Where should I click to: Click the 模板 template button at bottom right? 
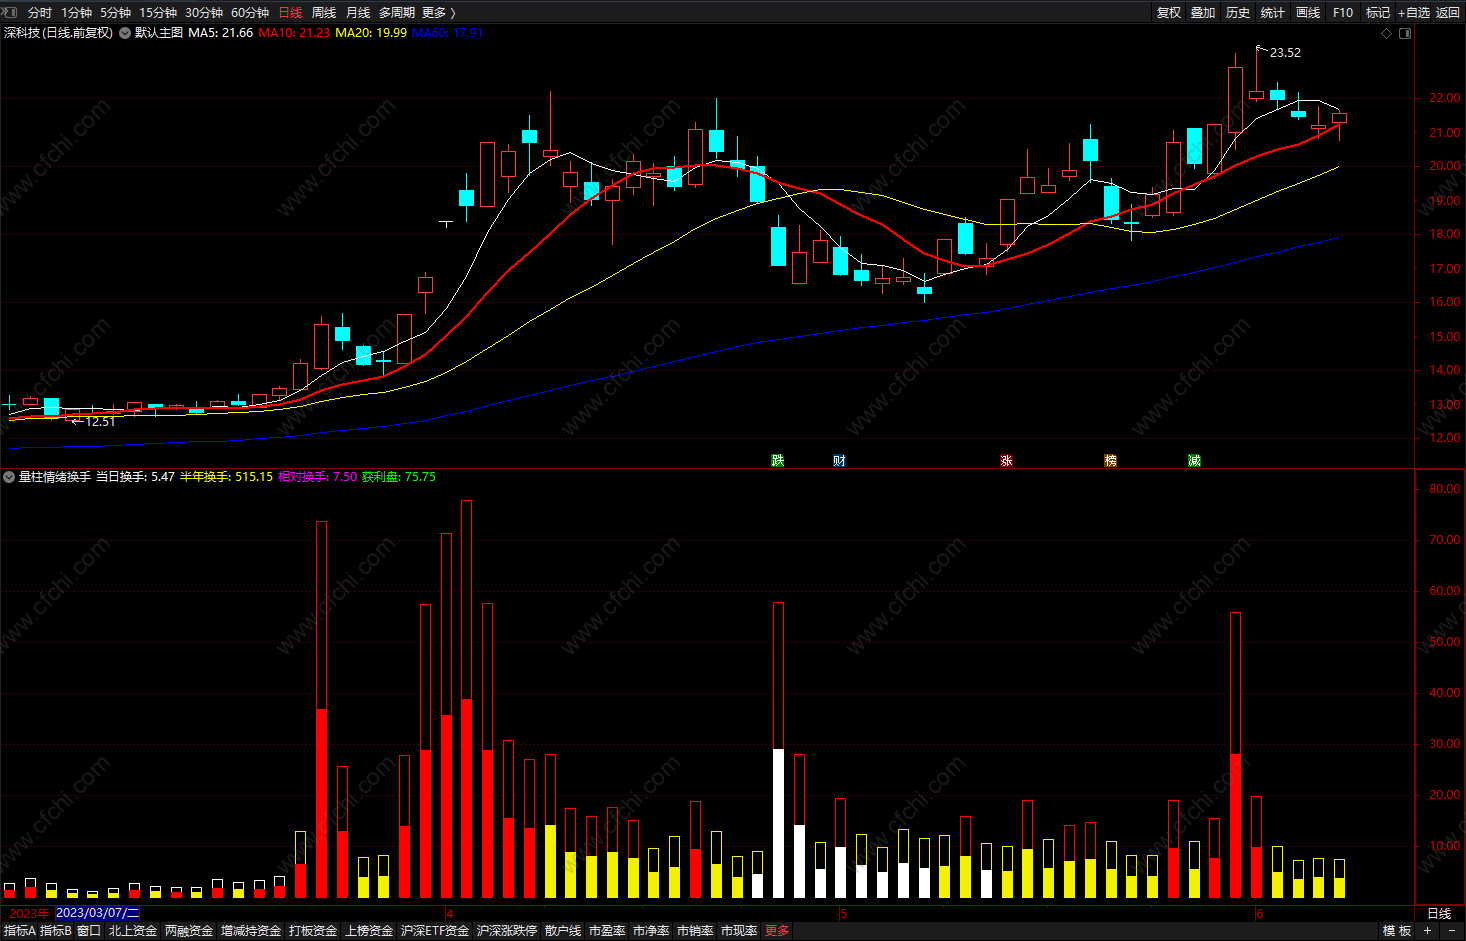tap(1397, 931)
